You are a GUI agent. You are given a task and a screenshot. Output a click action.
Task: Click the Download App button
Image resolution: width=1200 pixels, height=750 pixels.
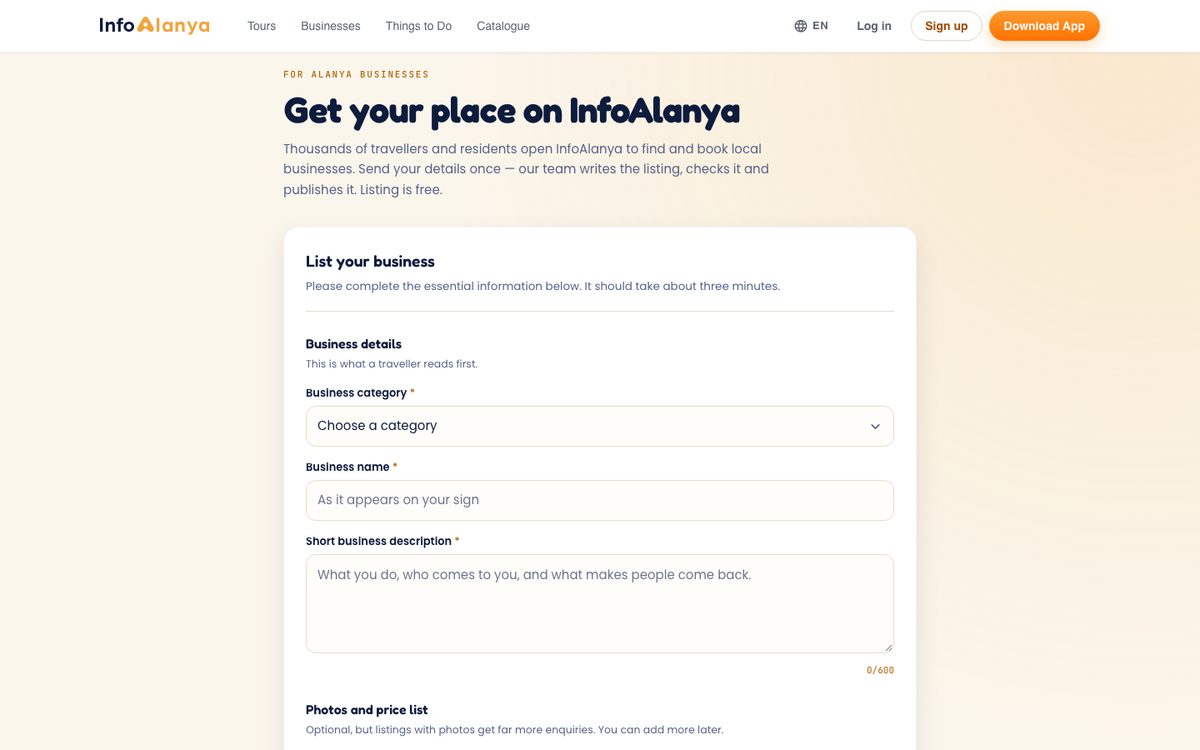tap(1044, 26)
